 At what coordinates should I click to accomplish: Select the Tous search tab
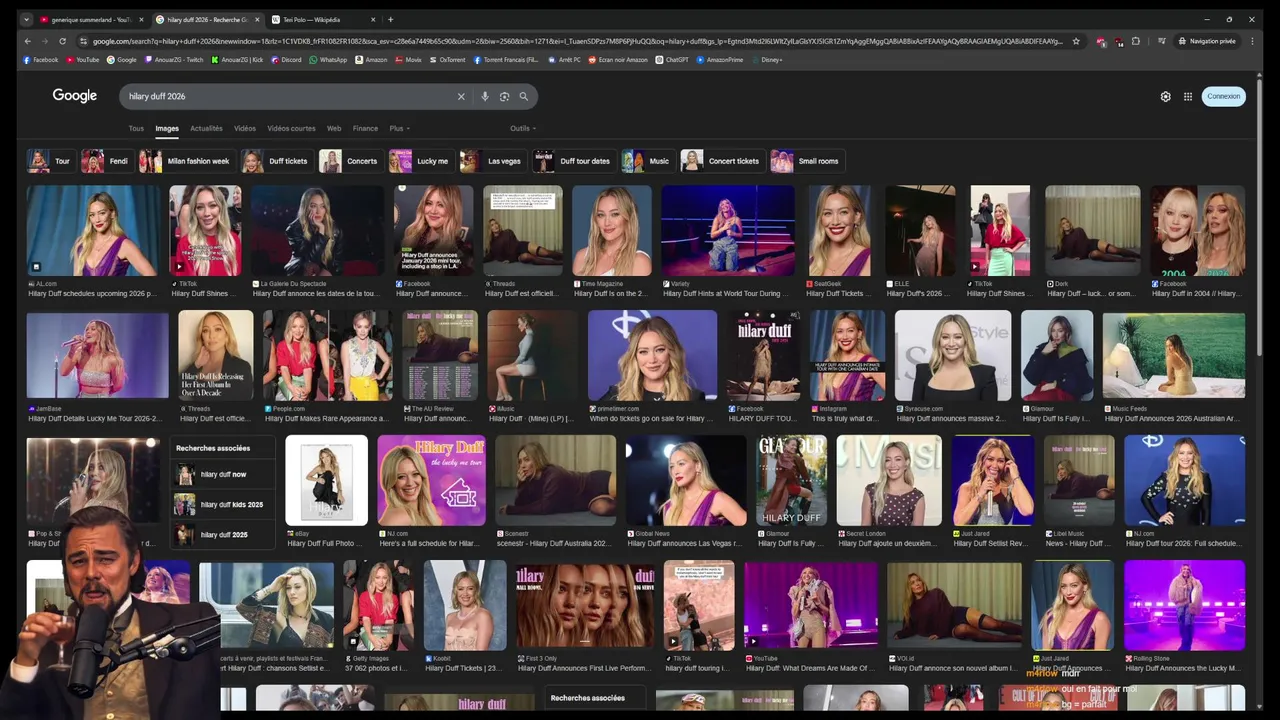(x=136, y=128)
